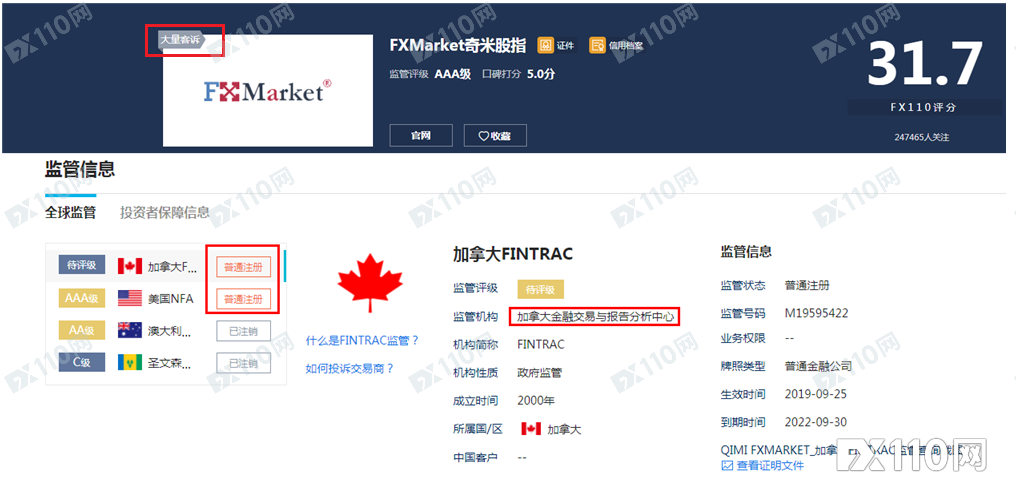Click 已注销 badge in the 圣文森 row
Image resolution: width=1016 pixels, height=495 pixels.
click(243, 363)
